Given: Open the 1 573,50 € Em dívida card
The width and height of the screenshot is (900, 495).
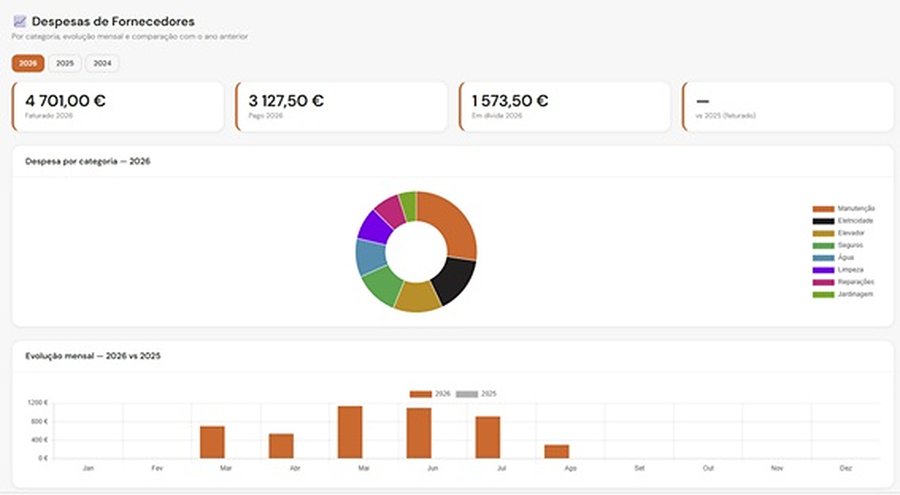Looking at the screenshot, I should tap(564, 107).
